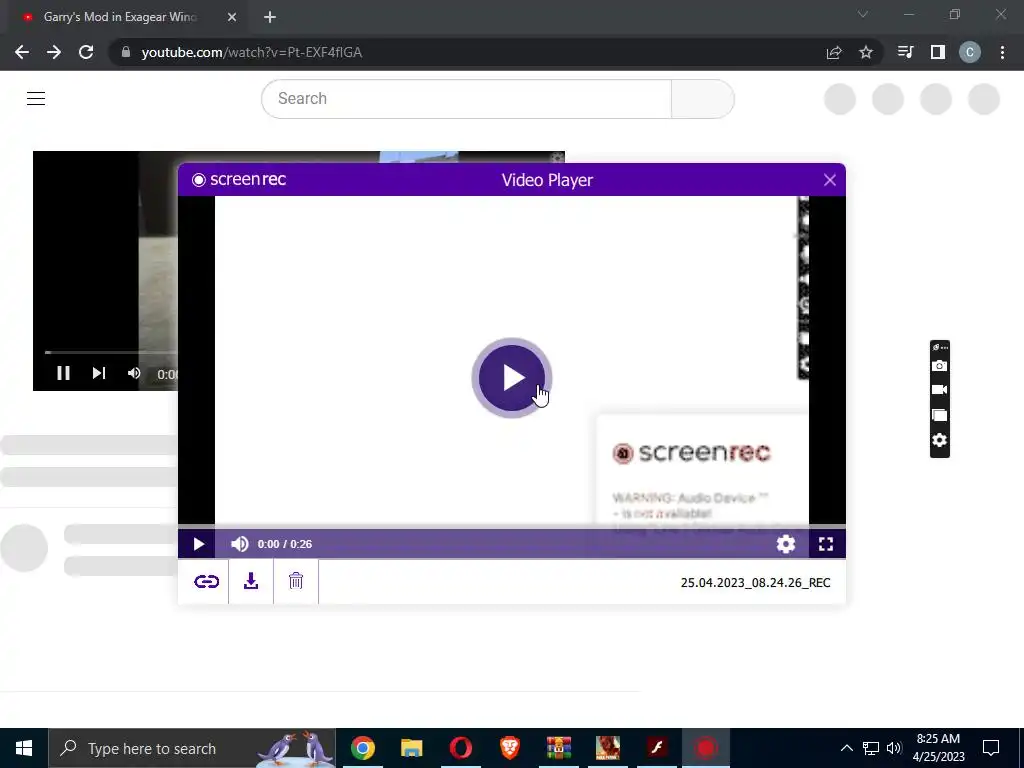Open ScreenRec video player settings gear

point(786,544)
